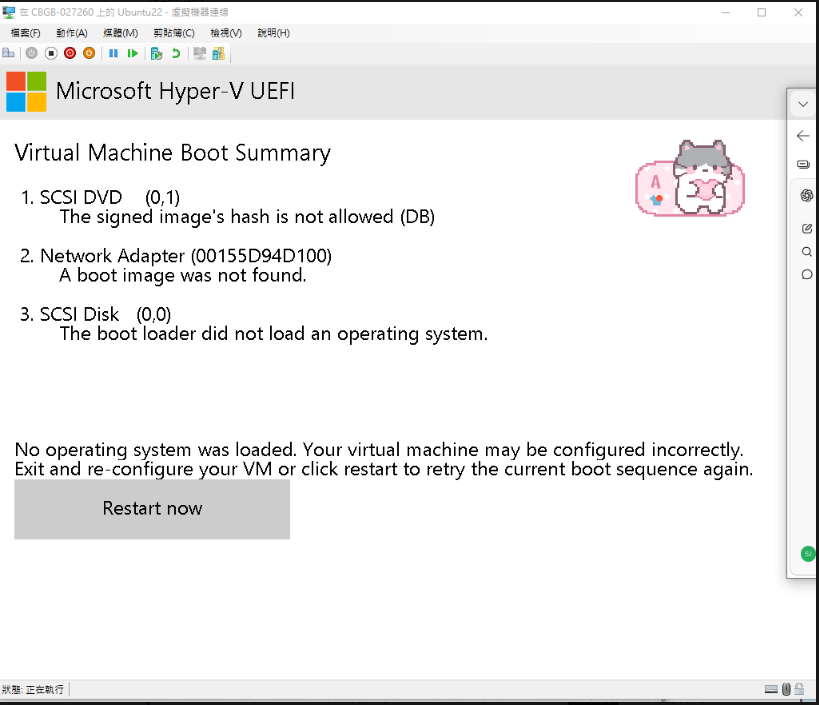Open the 剪貼簿(C) menu
This screenshot has width=819, height=705.
tap(174, 33)
